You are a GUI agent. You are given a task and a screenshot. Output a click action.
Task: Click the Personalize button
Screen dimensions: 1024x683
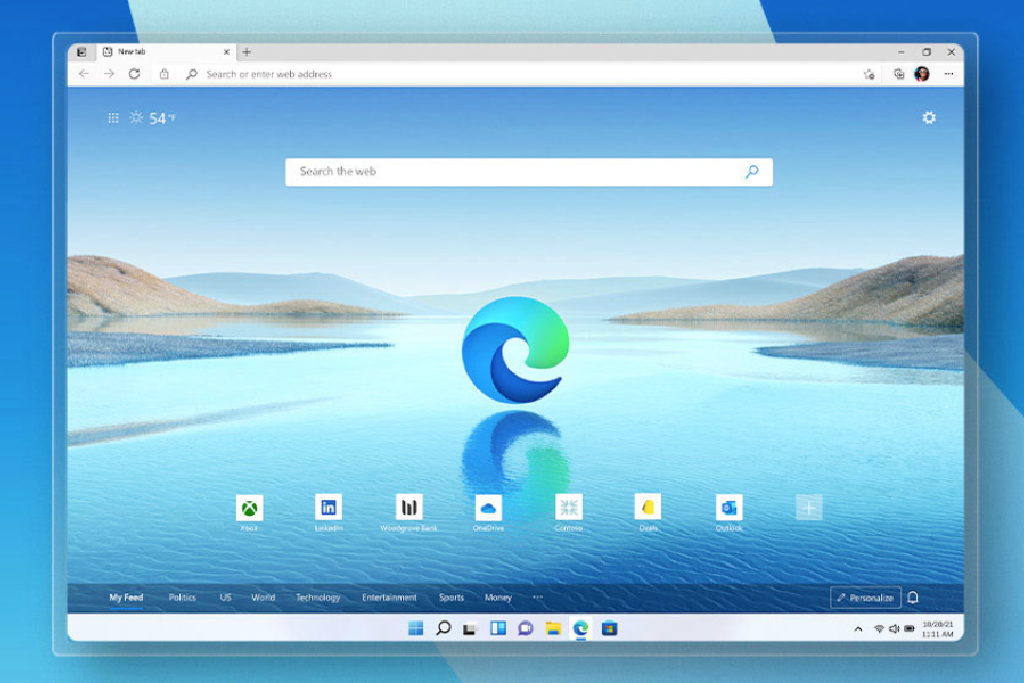[865, 597]
